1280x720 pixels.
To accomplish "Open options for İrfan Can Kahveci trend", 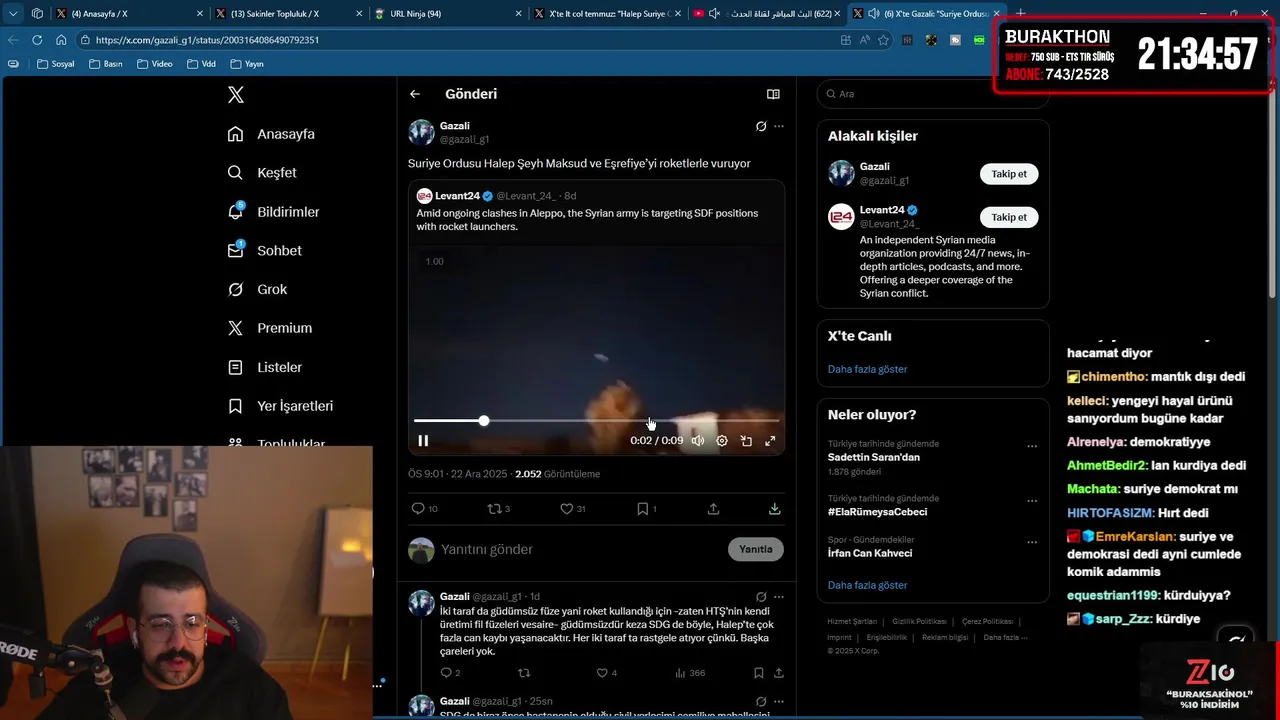I will [x=1032, y=543].
